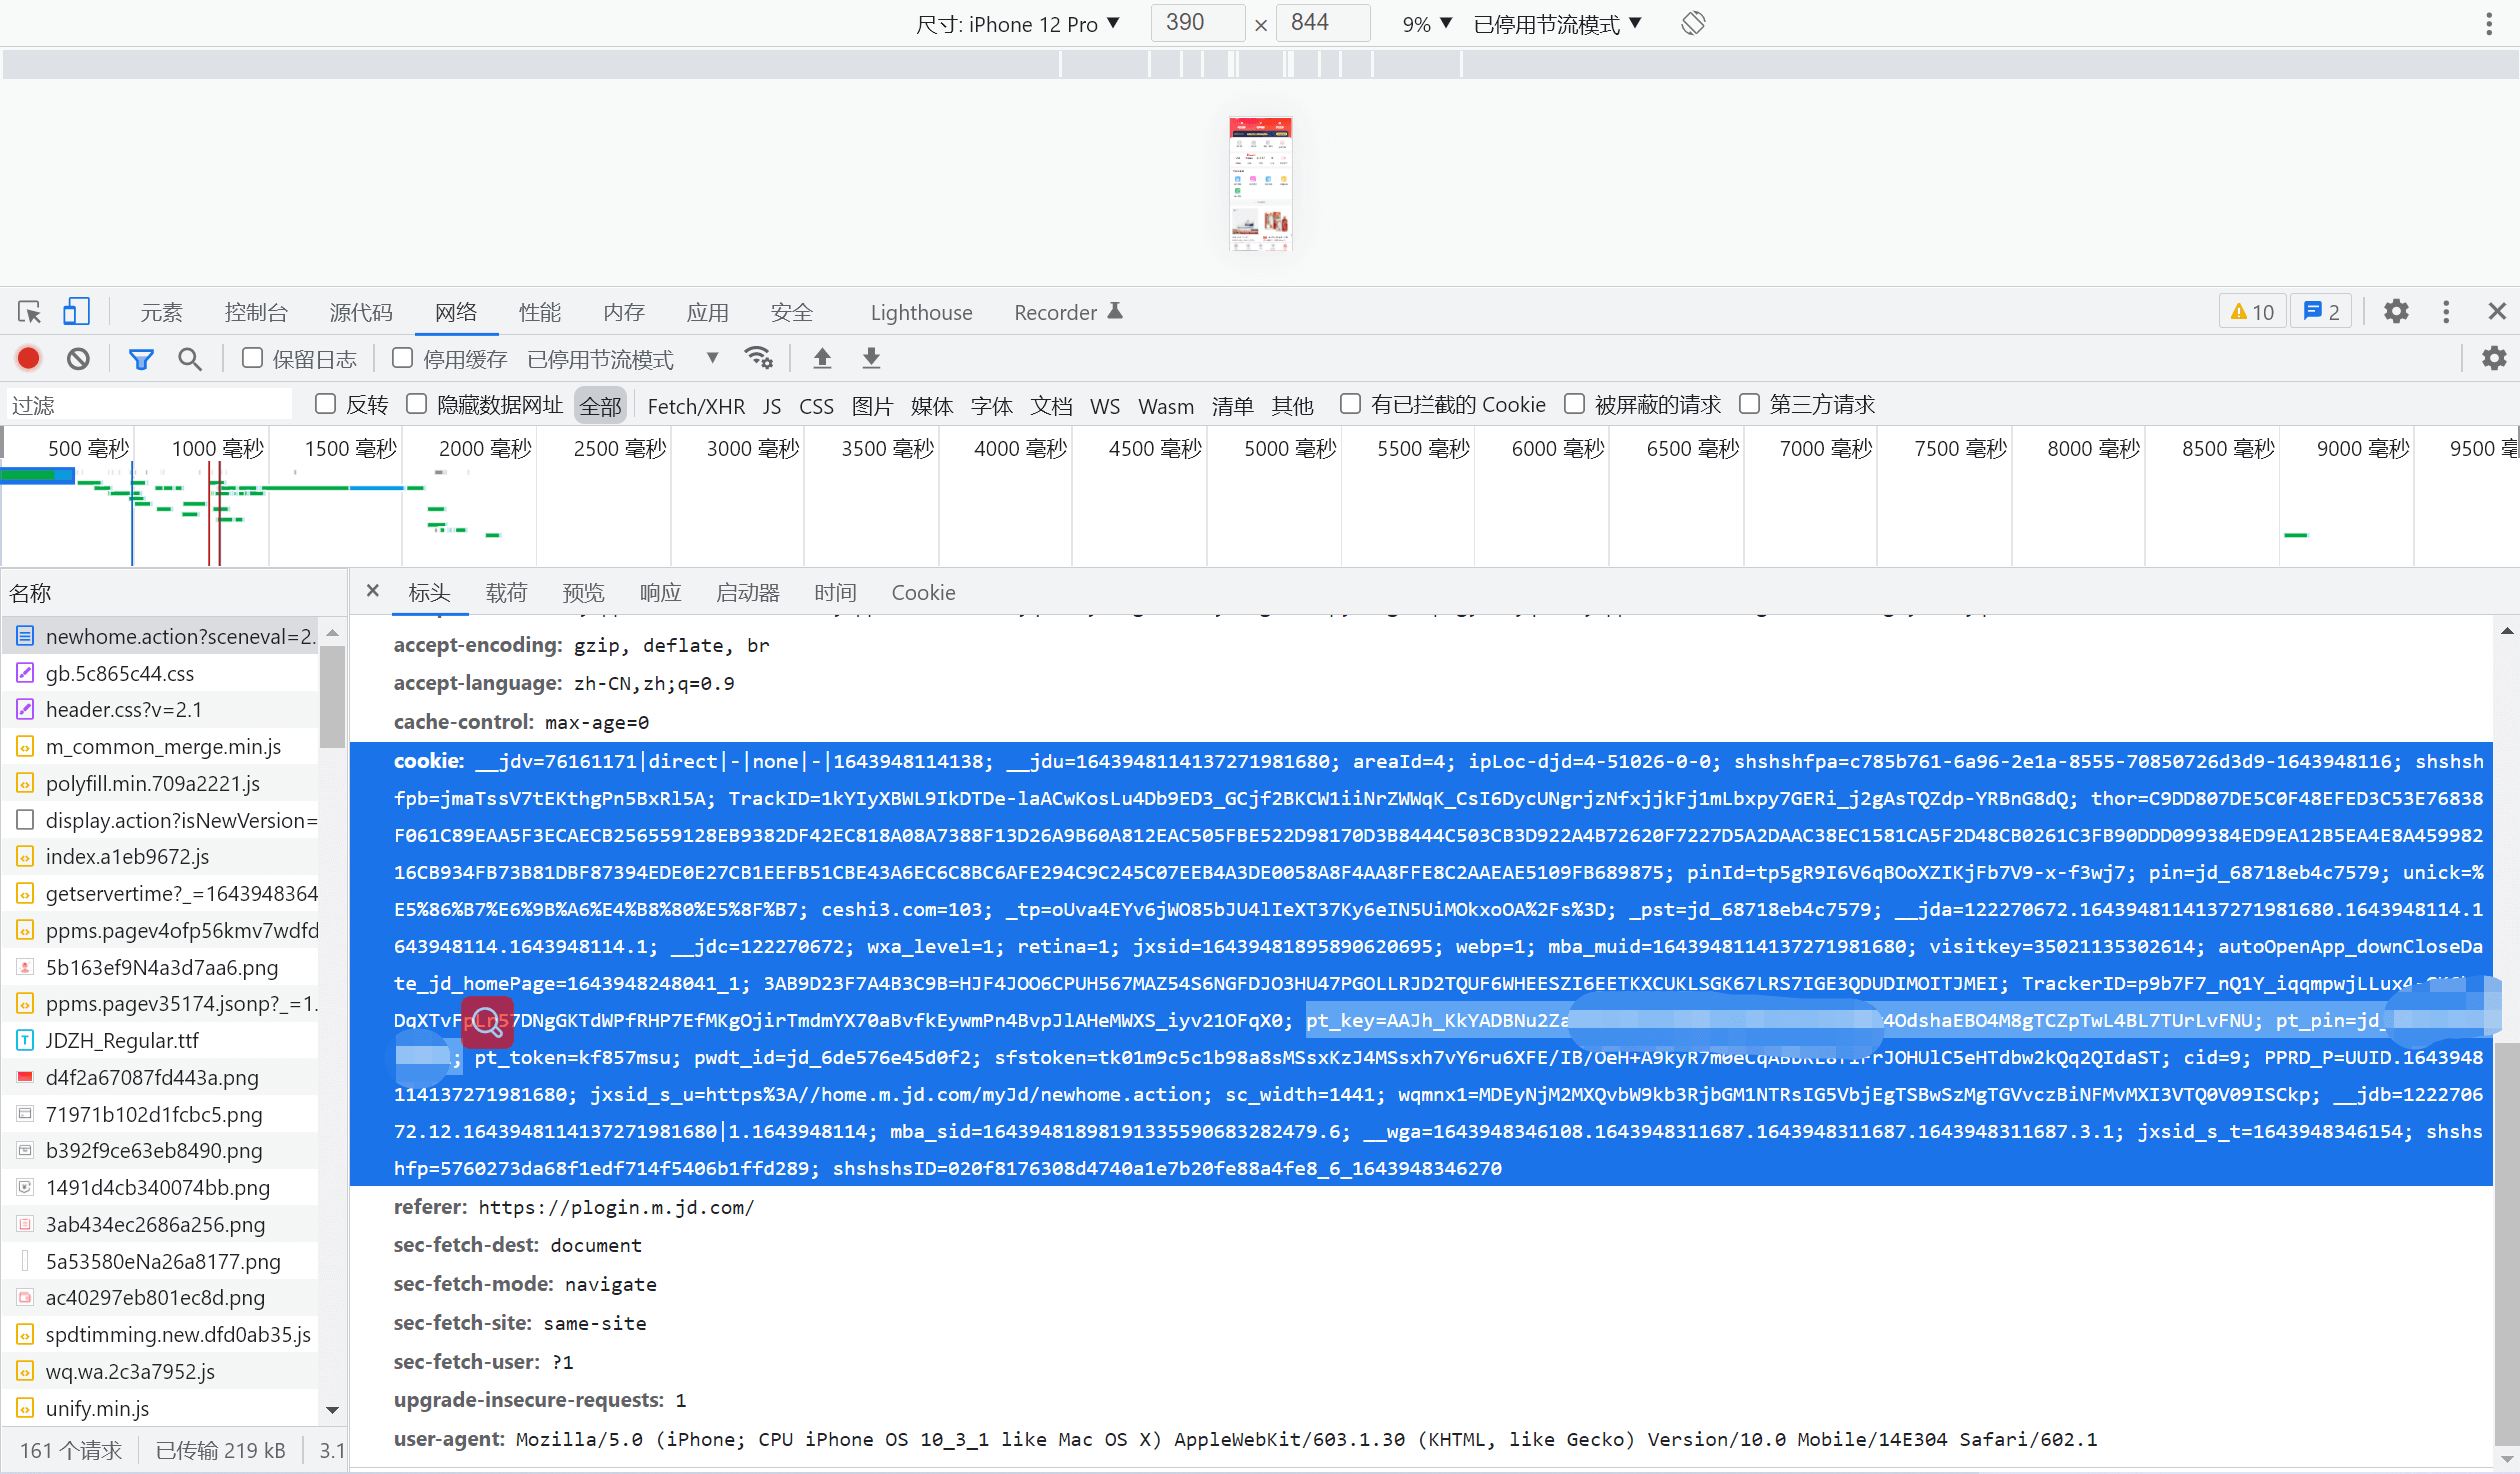Select wq.wa.2c3a7952.js request row
The image size is (2520, 1474).
160,1371
